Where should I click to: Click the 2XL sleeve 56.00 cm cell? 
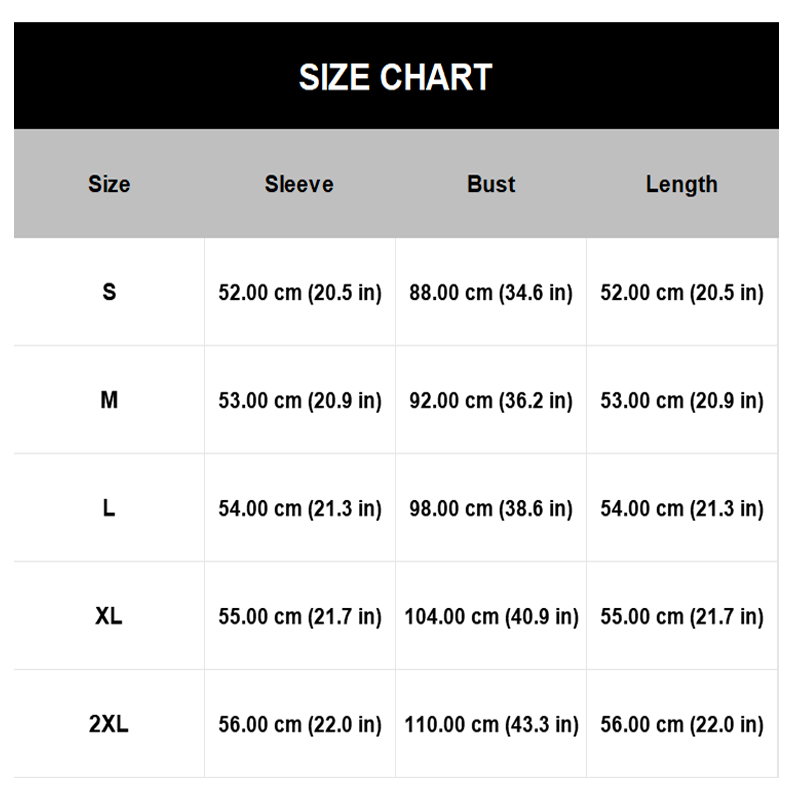tap(300, 725)
